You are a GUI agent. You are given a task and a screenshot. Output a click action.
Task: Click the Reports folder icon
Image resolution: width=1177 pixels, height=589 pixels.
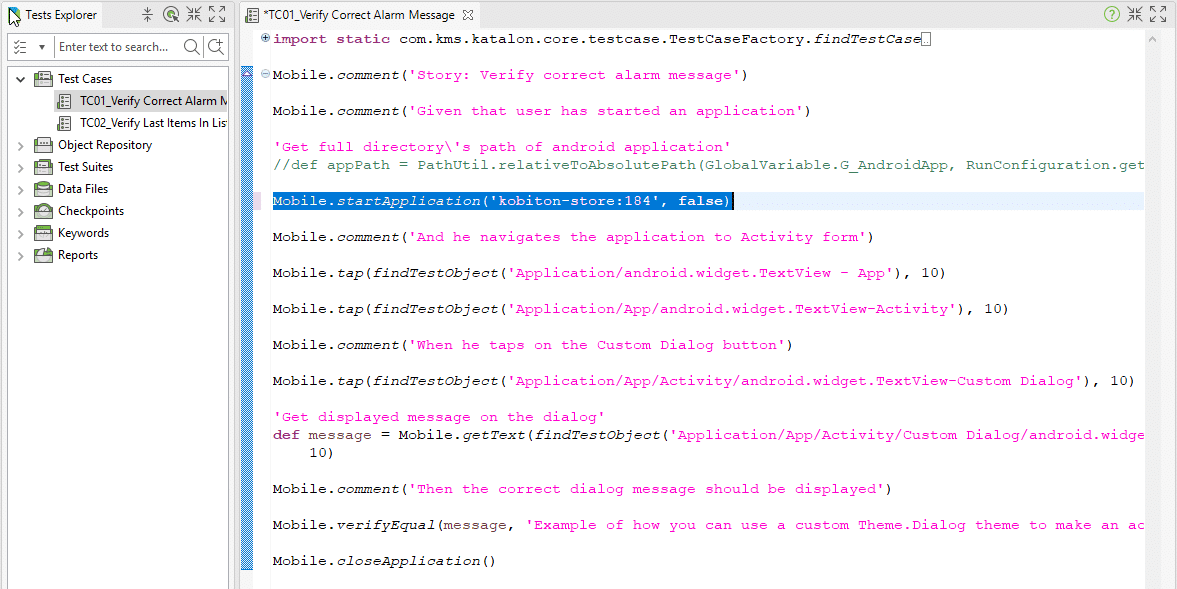coord(43,255)
